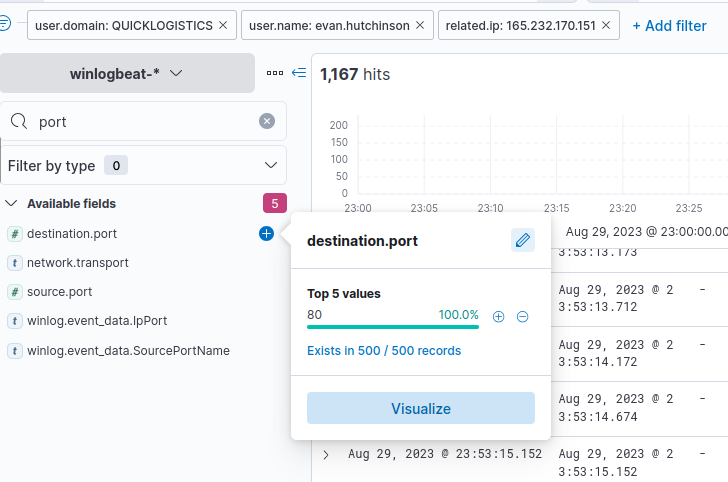728x482 pixels.
Task: Collapse the field sidebar with arrow icon
Action: tap(299, 73)
